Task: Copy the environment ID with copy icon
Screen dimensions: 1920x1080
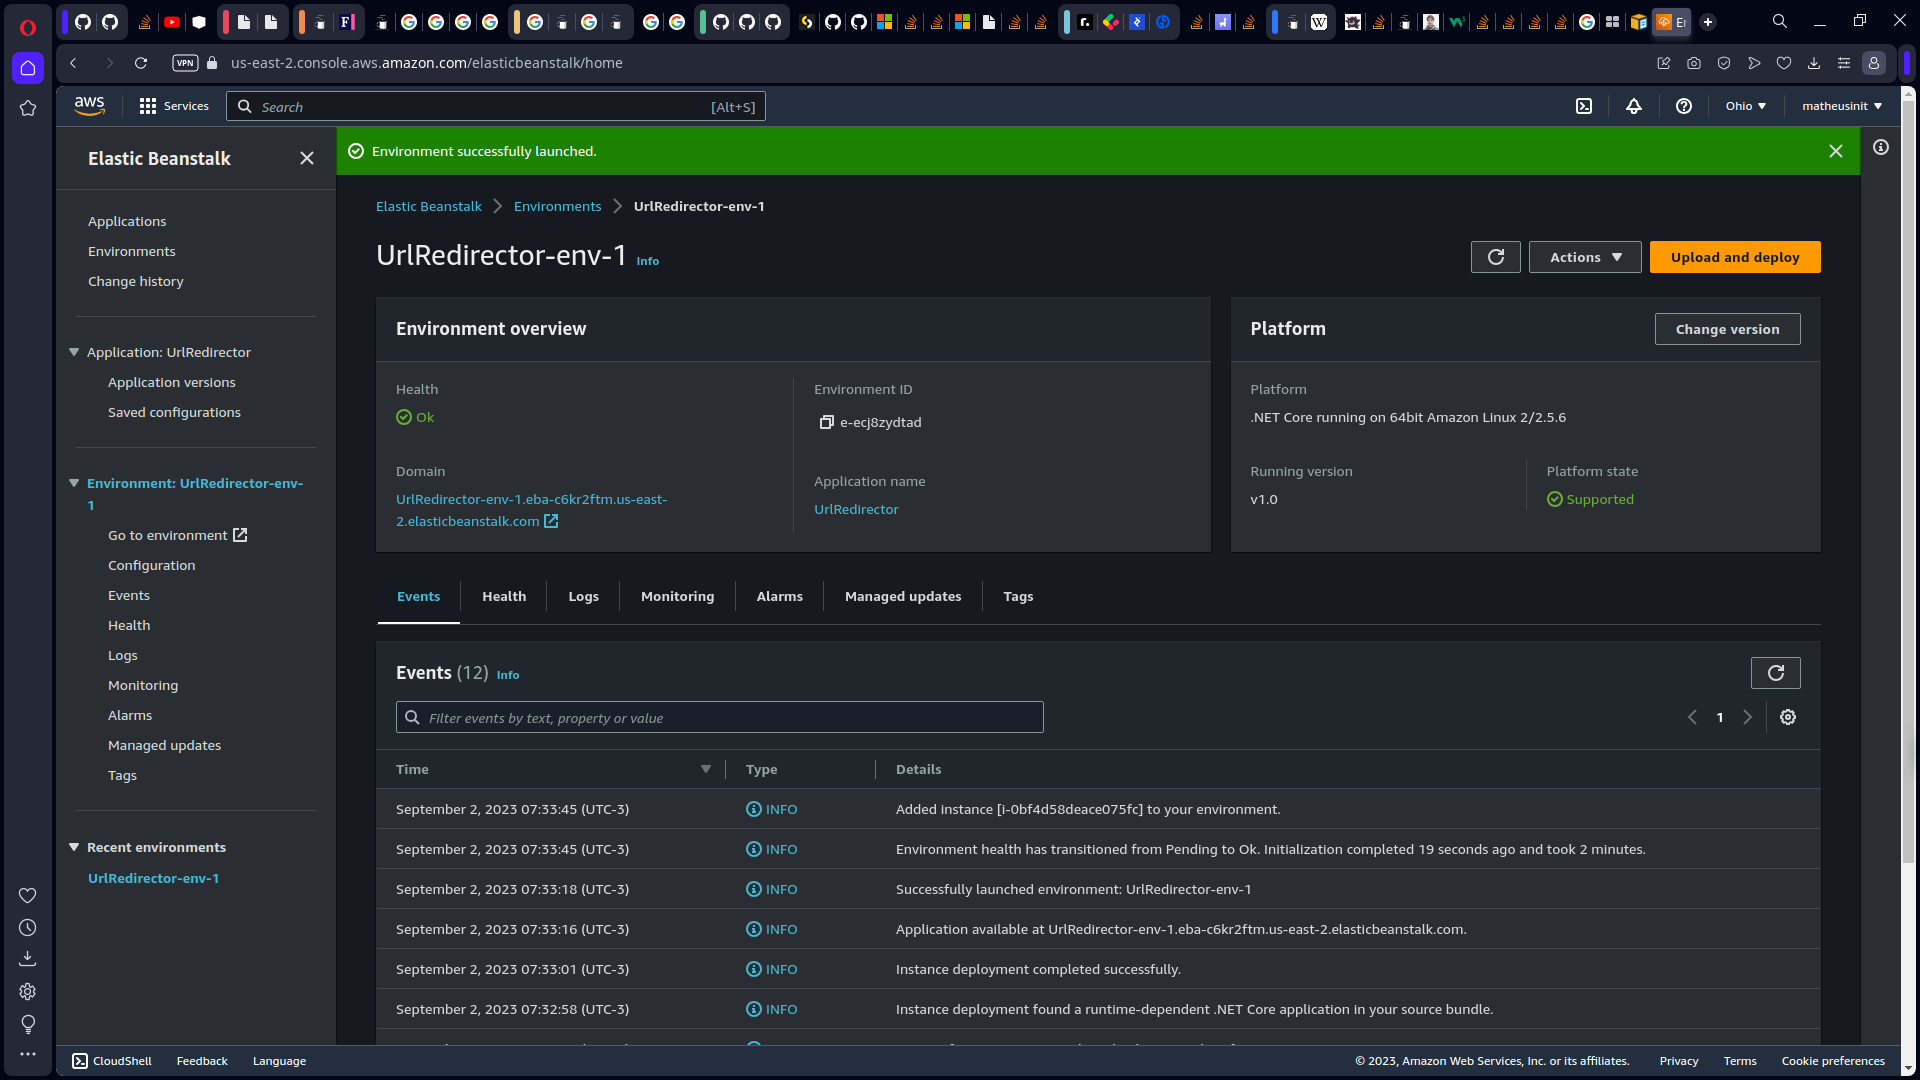Action: point(826,422)
